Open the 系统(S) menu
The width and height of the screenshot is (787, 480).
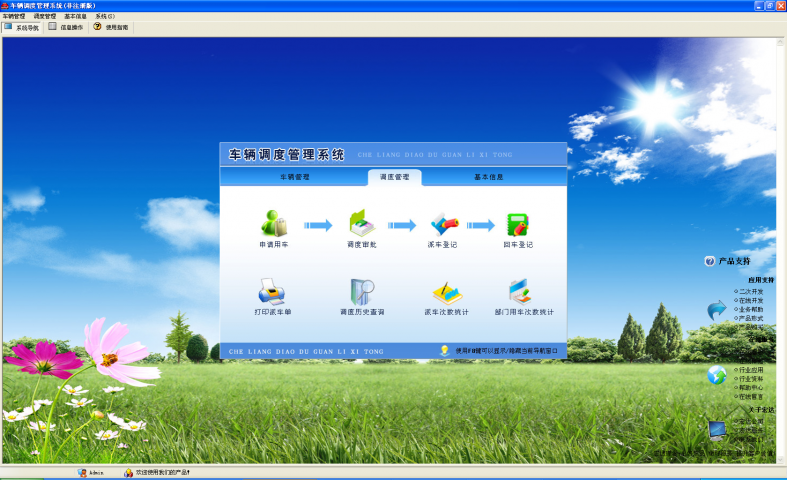tap(104, 17)
